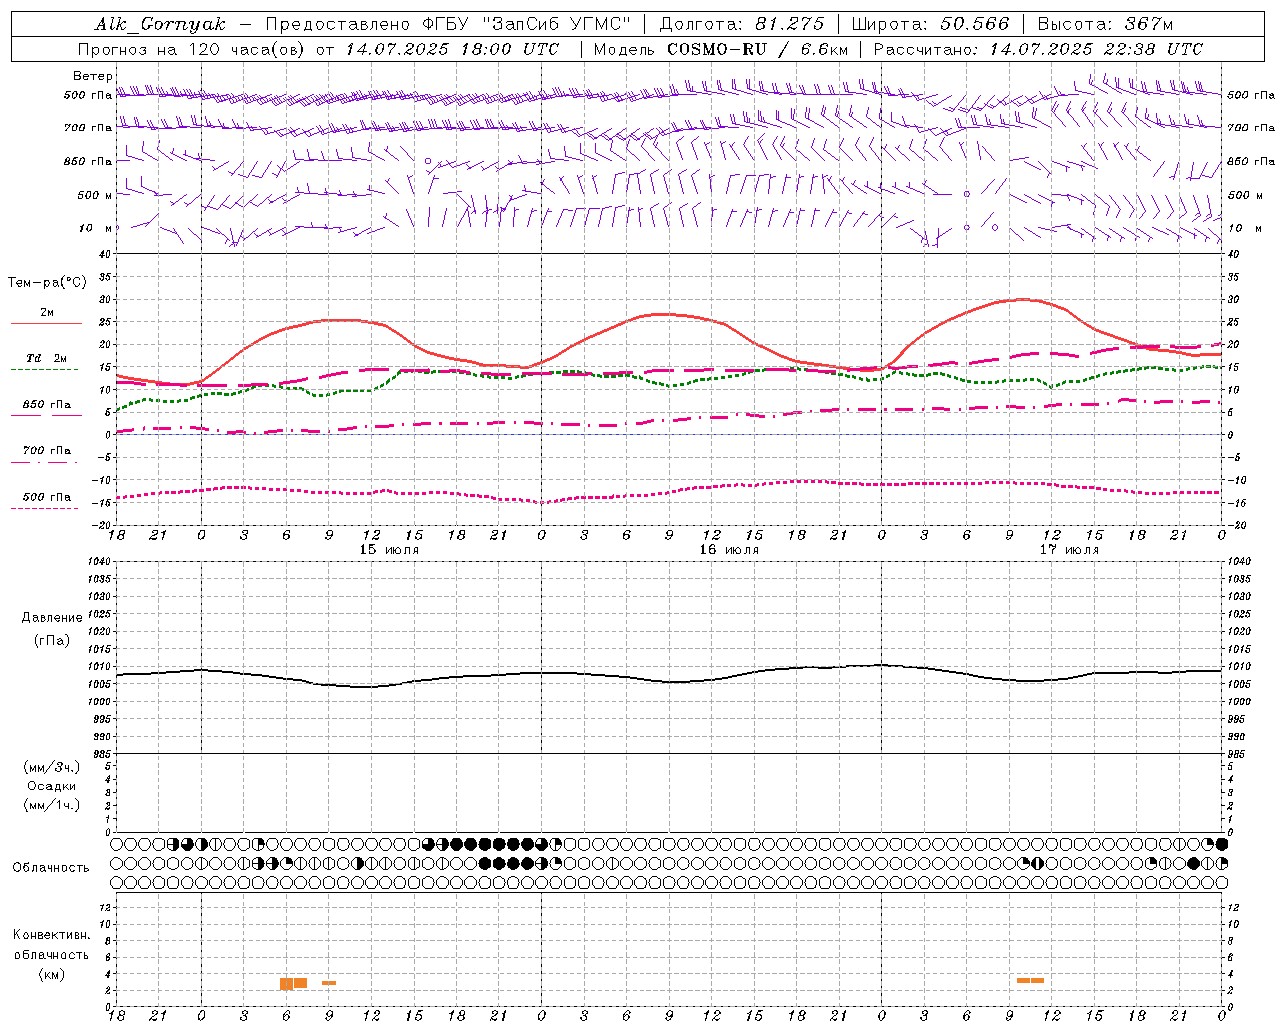Click the orange convective bar on 17 июля
The image size is (1280, 1024).
(x=1030, y=980)
